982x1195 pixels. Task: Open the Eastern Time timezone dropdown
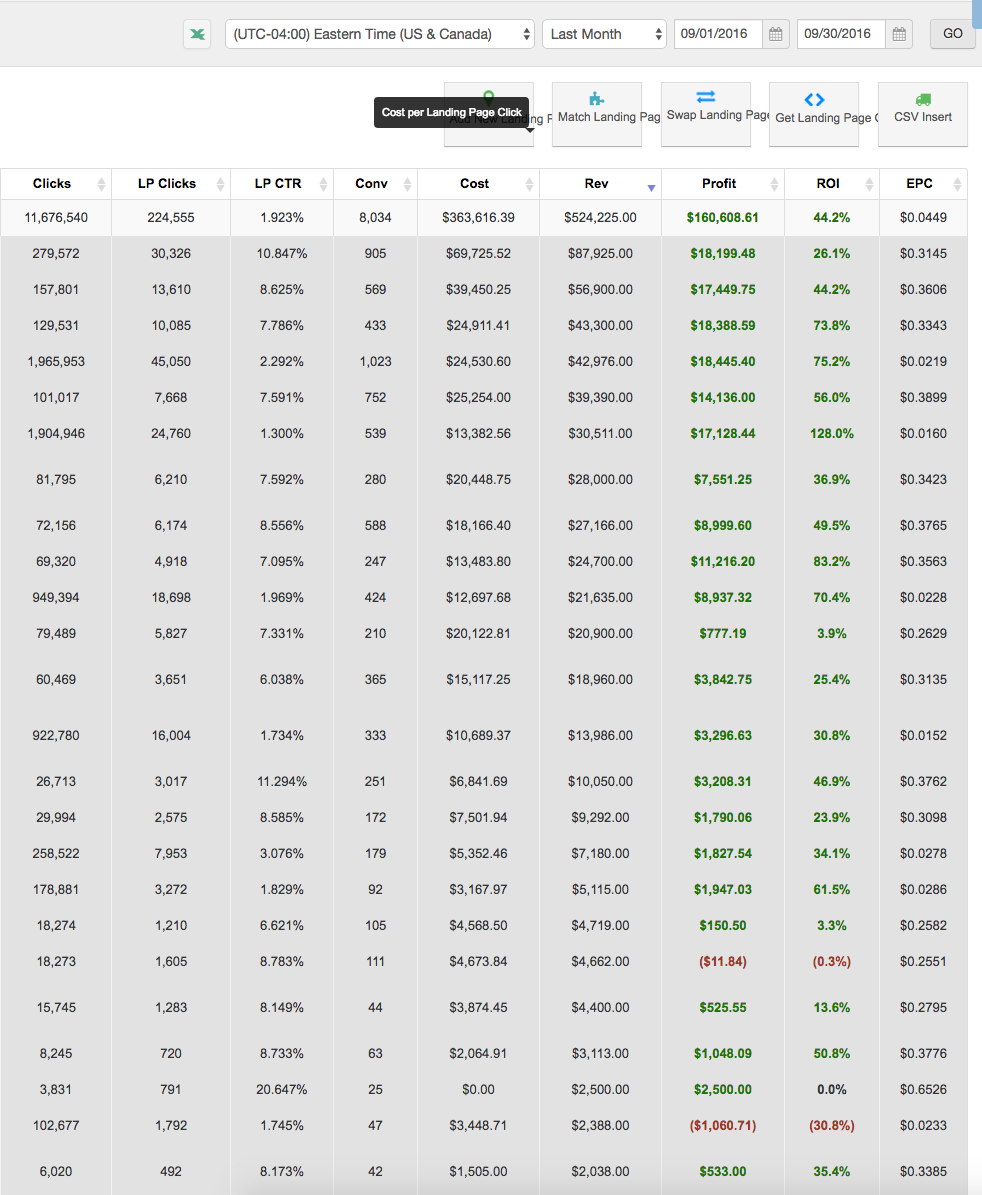(380, 34)
